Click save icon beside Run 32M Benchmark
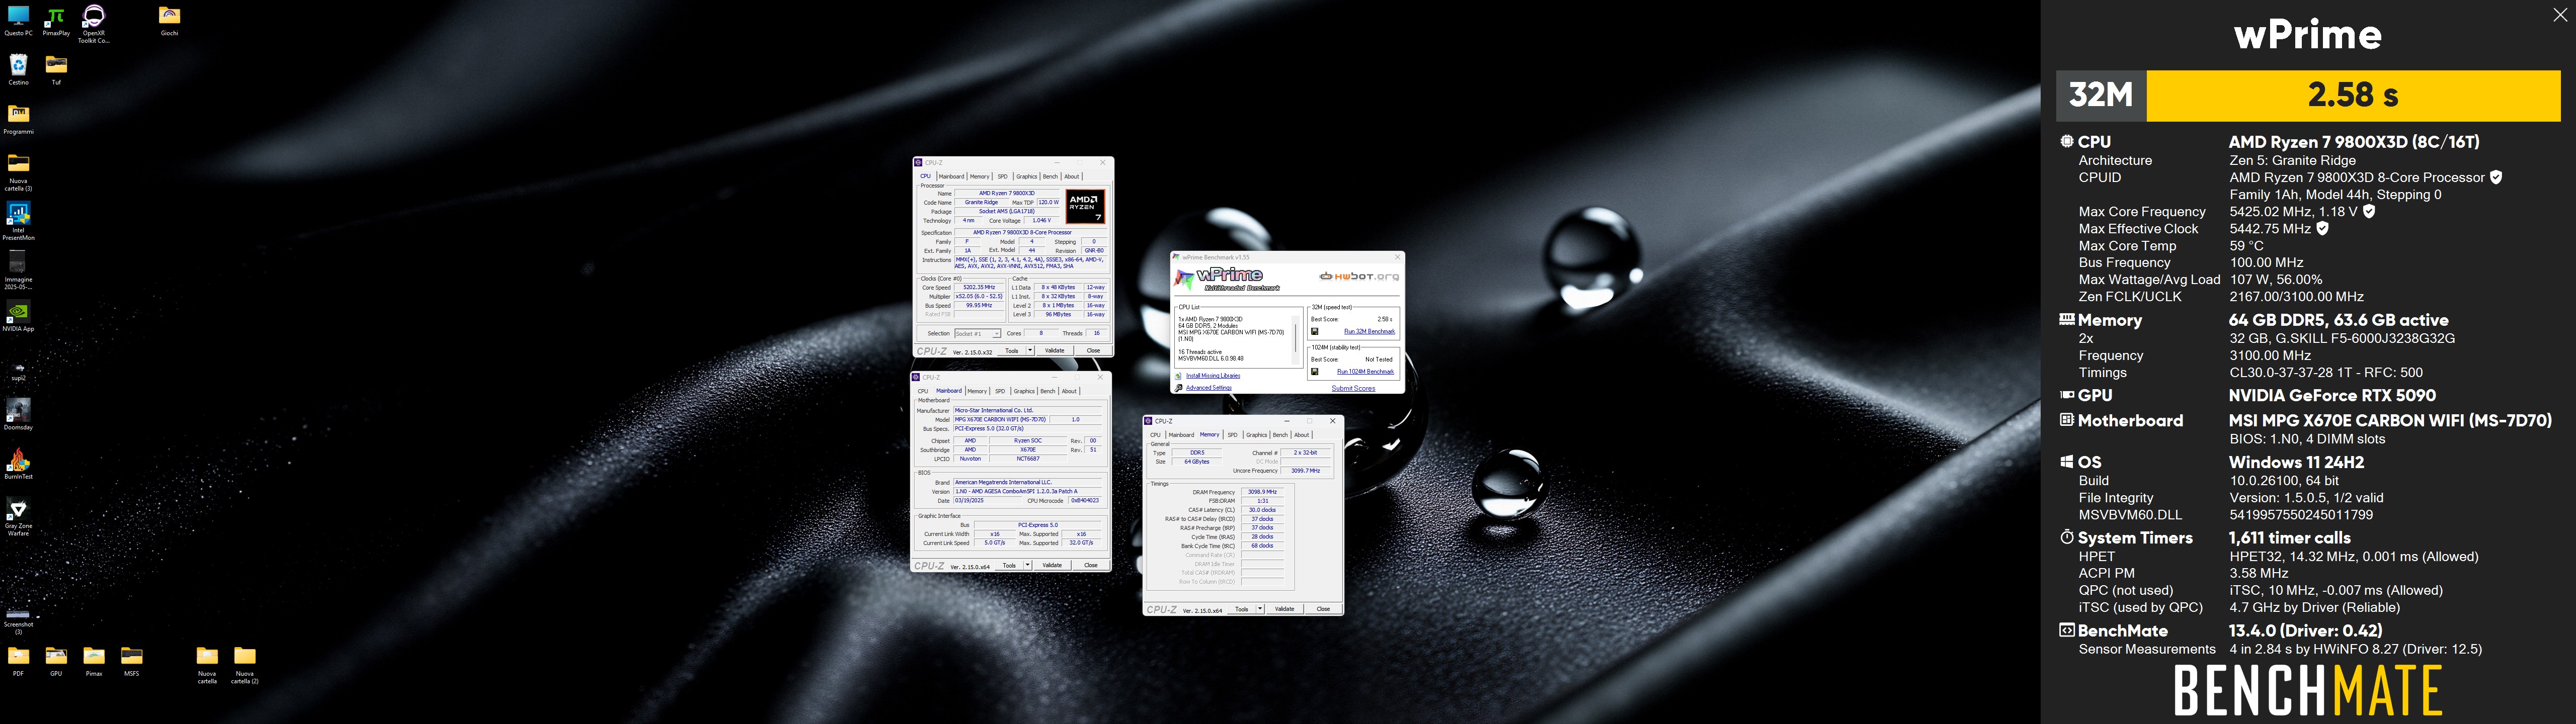Viewport: 2576px width, 724px height. (x=1314, y=331)
